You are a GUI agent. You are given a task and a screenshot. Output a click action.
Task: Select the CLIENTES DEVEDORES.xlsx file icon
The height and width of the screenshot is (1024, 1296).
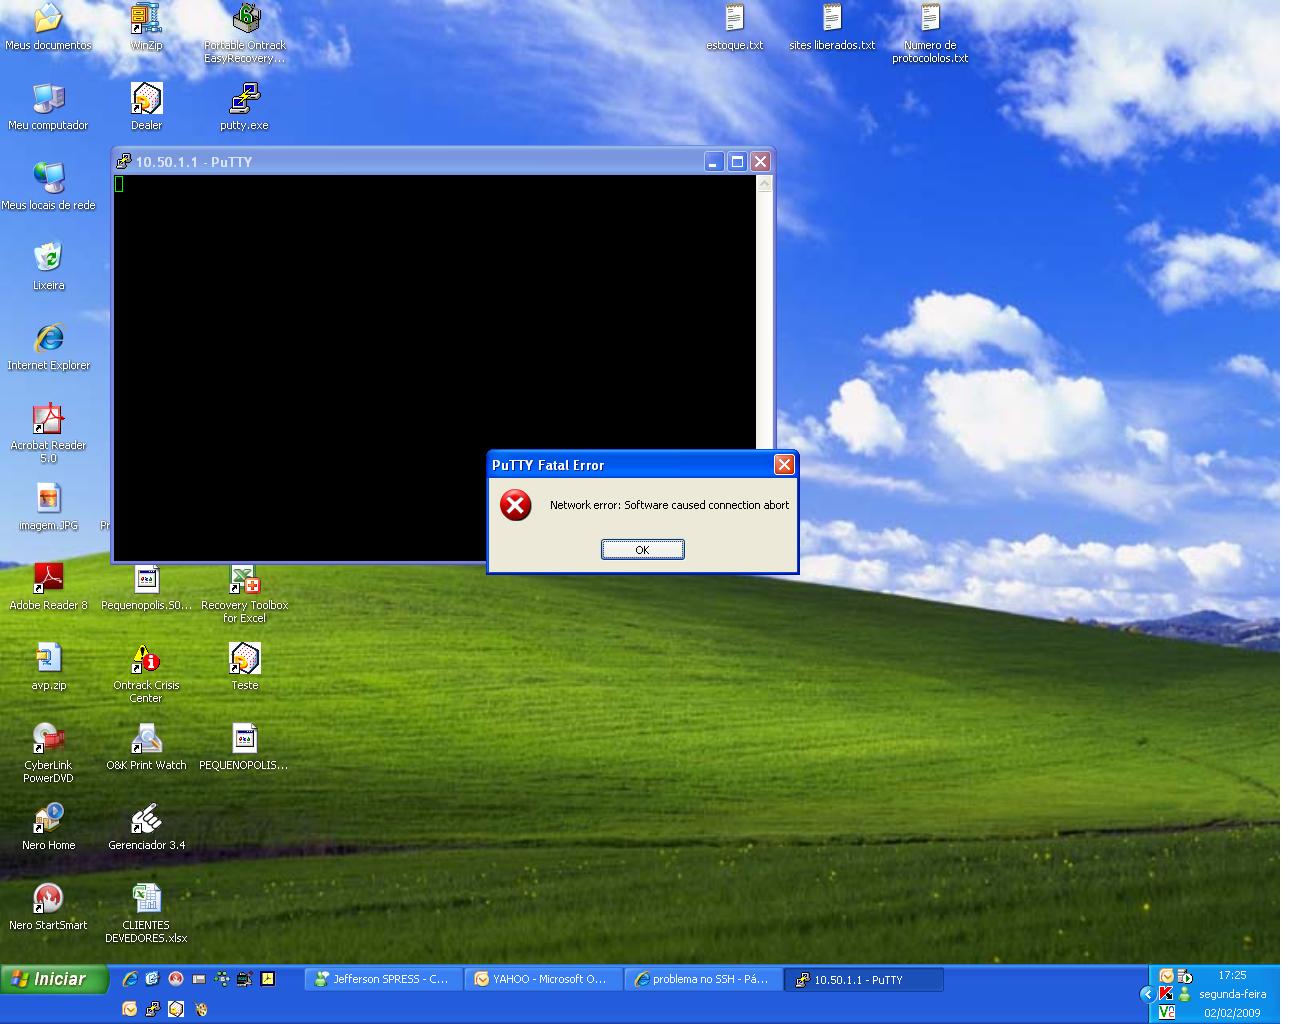[146, 913]
